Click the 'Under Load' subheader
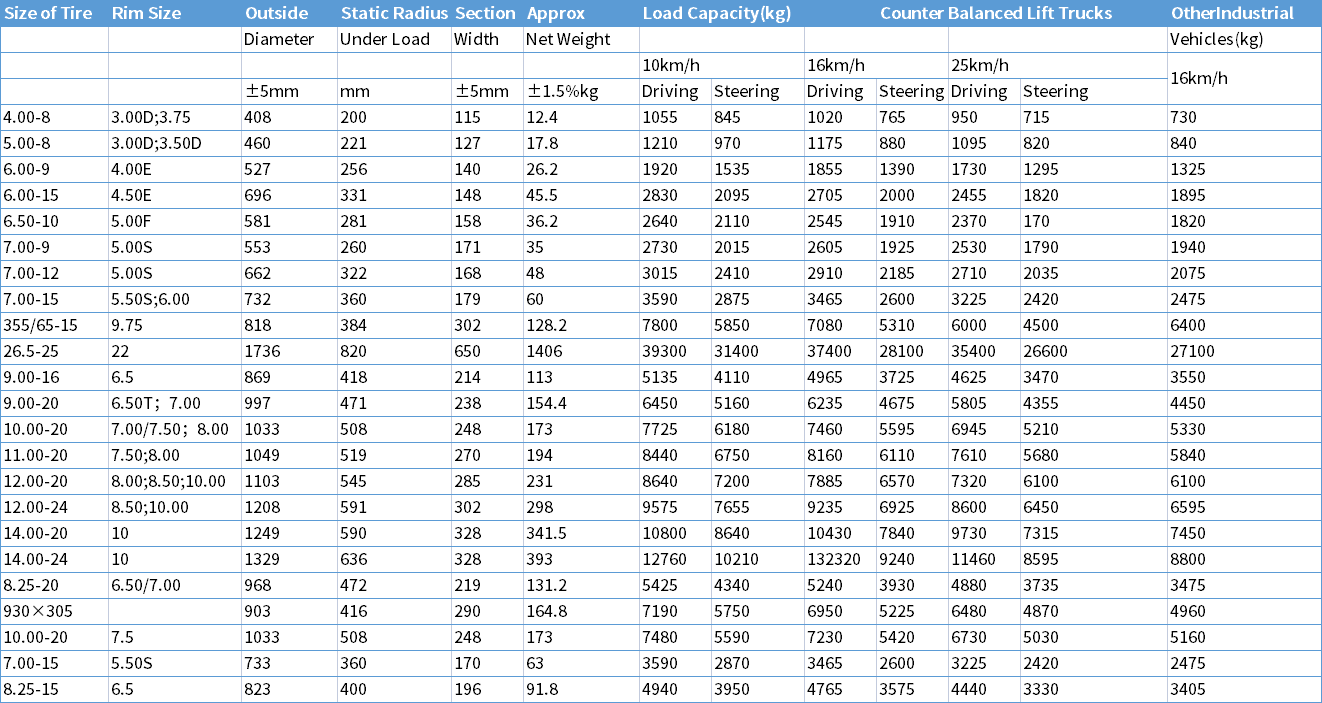The height and width of the screenshot is (703, 1322). coord(385,40)
